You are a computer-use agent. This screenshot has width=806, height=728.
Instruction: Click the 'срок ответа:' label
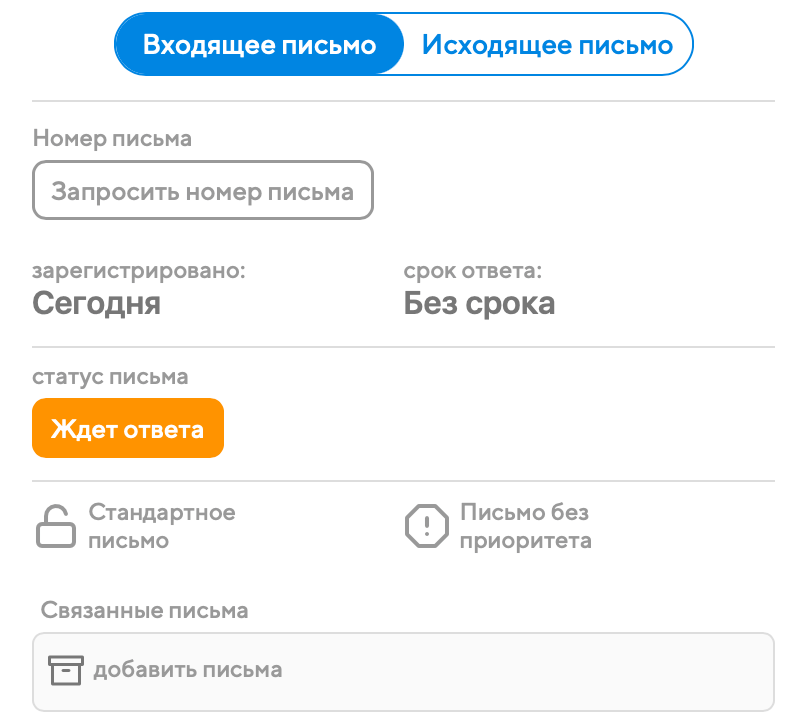point(473,271)
